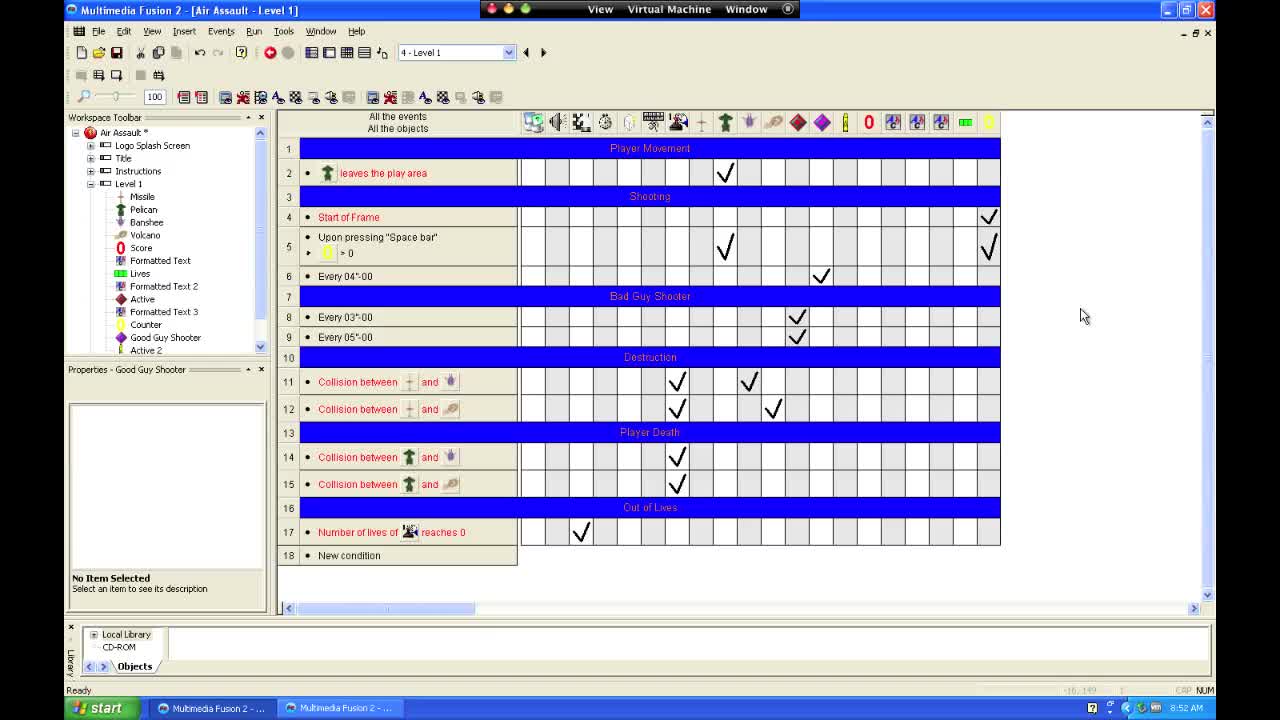Viewport: 1280px width, 720px height.
Task: Go to the previous frame arrow
Action: (526, 53)
